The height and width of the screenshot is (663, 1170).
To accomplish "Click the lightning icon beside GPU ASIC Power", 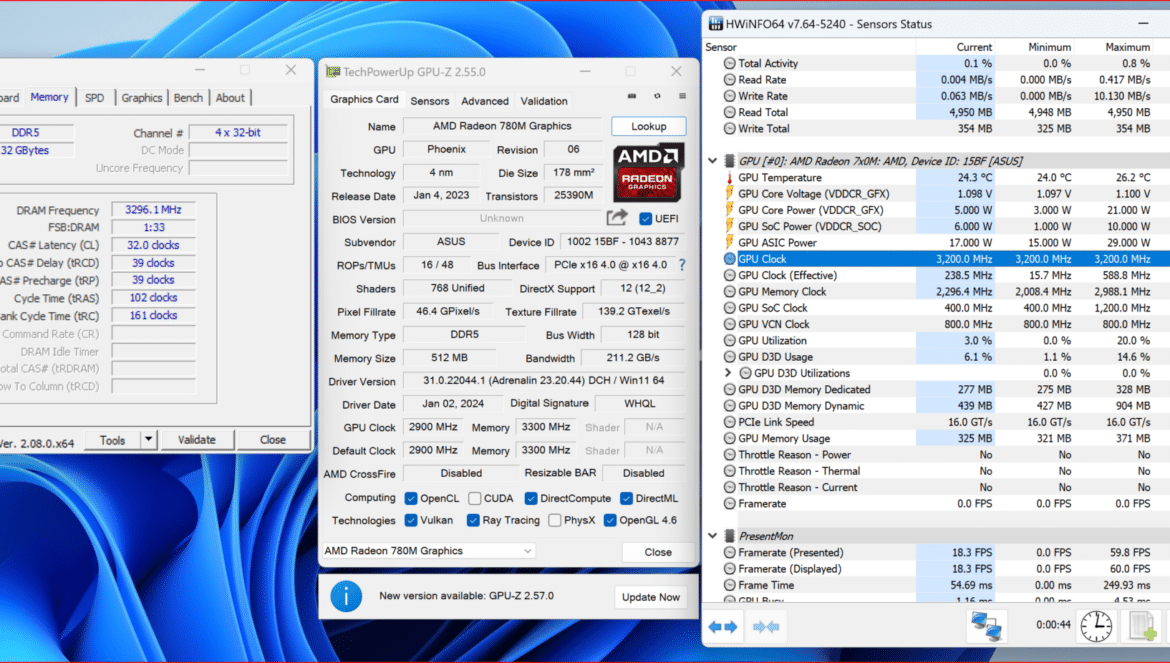I will 730,242.
